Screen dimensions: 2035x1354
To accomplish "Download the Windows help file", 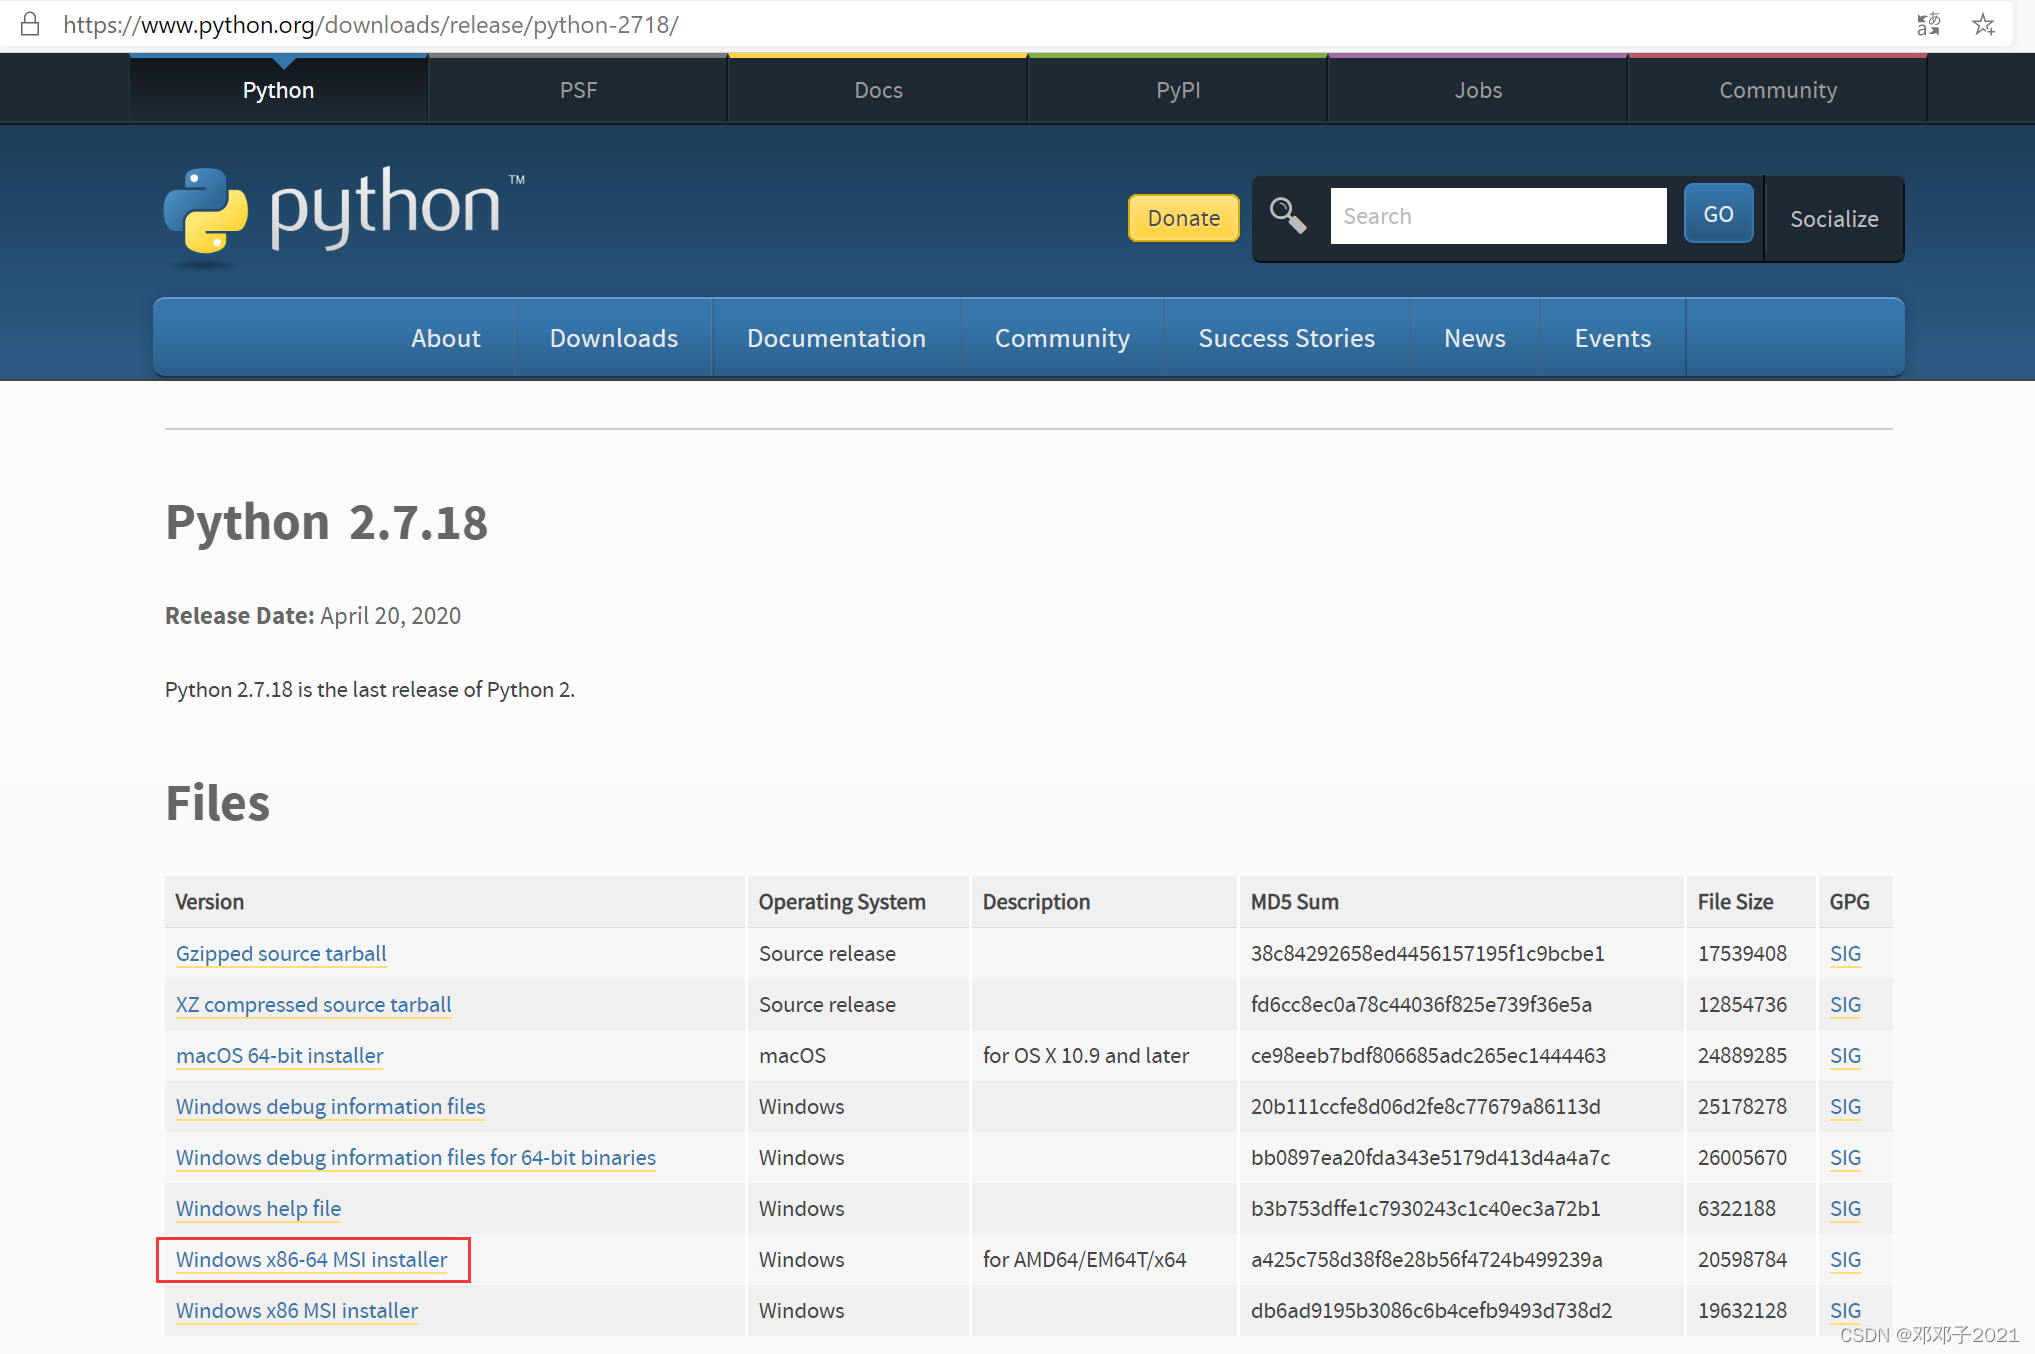I will pos(258,1209).
